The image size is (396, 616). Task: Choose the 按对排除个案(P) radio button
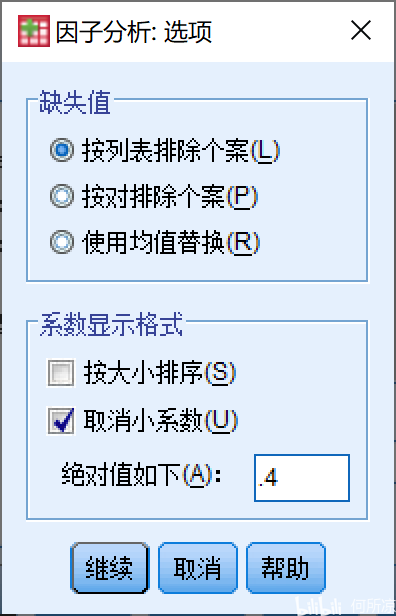[x=62, y=196]
